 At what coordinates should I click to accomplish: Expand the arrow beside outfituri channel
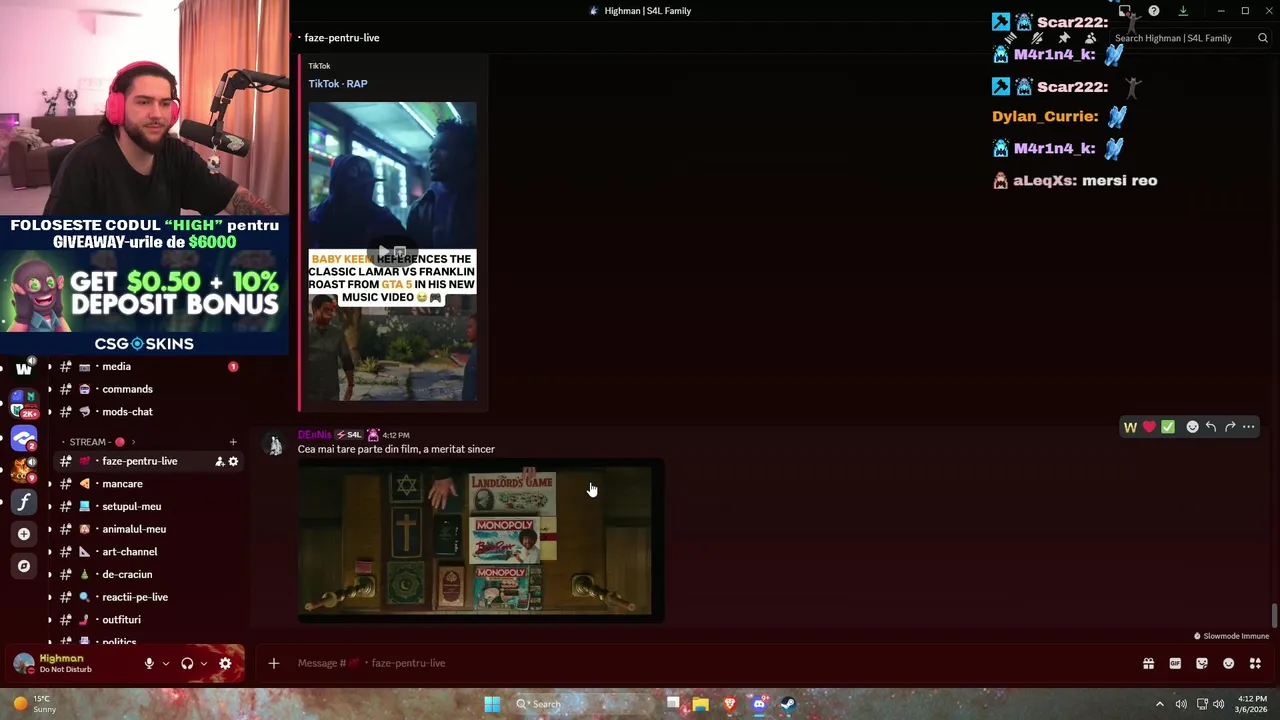pos(49,620)
